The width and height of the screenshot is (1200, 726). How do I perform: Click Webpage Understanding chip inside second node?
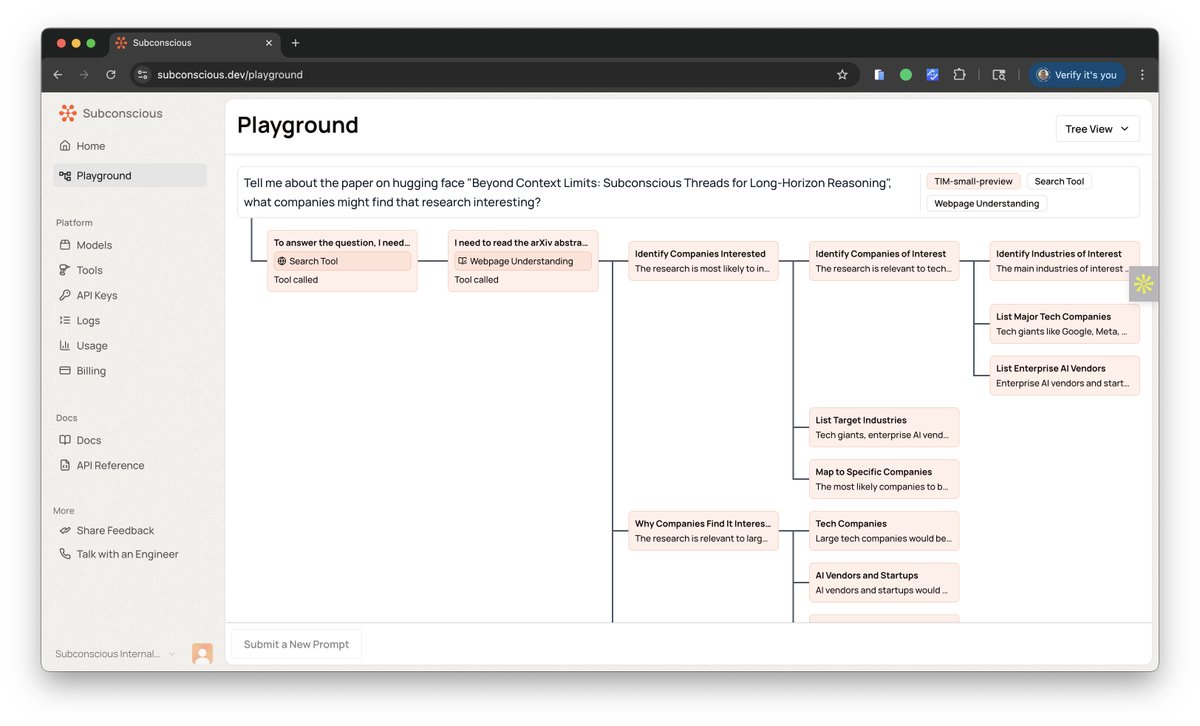tap(523, 261)
